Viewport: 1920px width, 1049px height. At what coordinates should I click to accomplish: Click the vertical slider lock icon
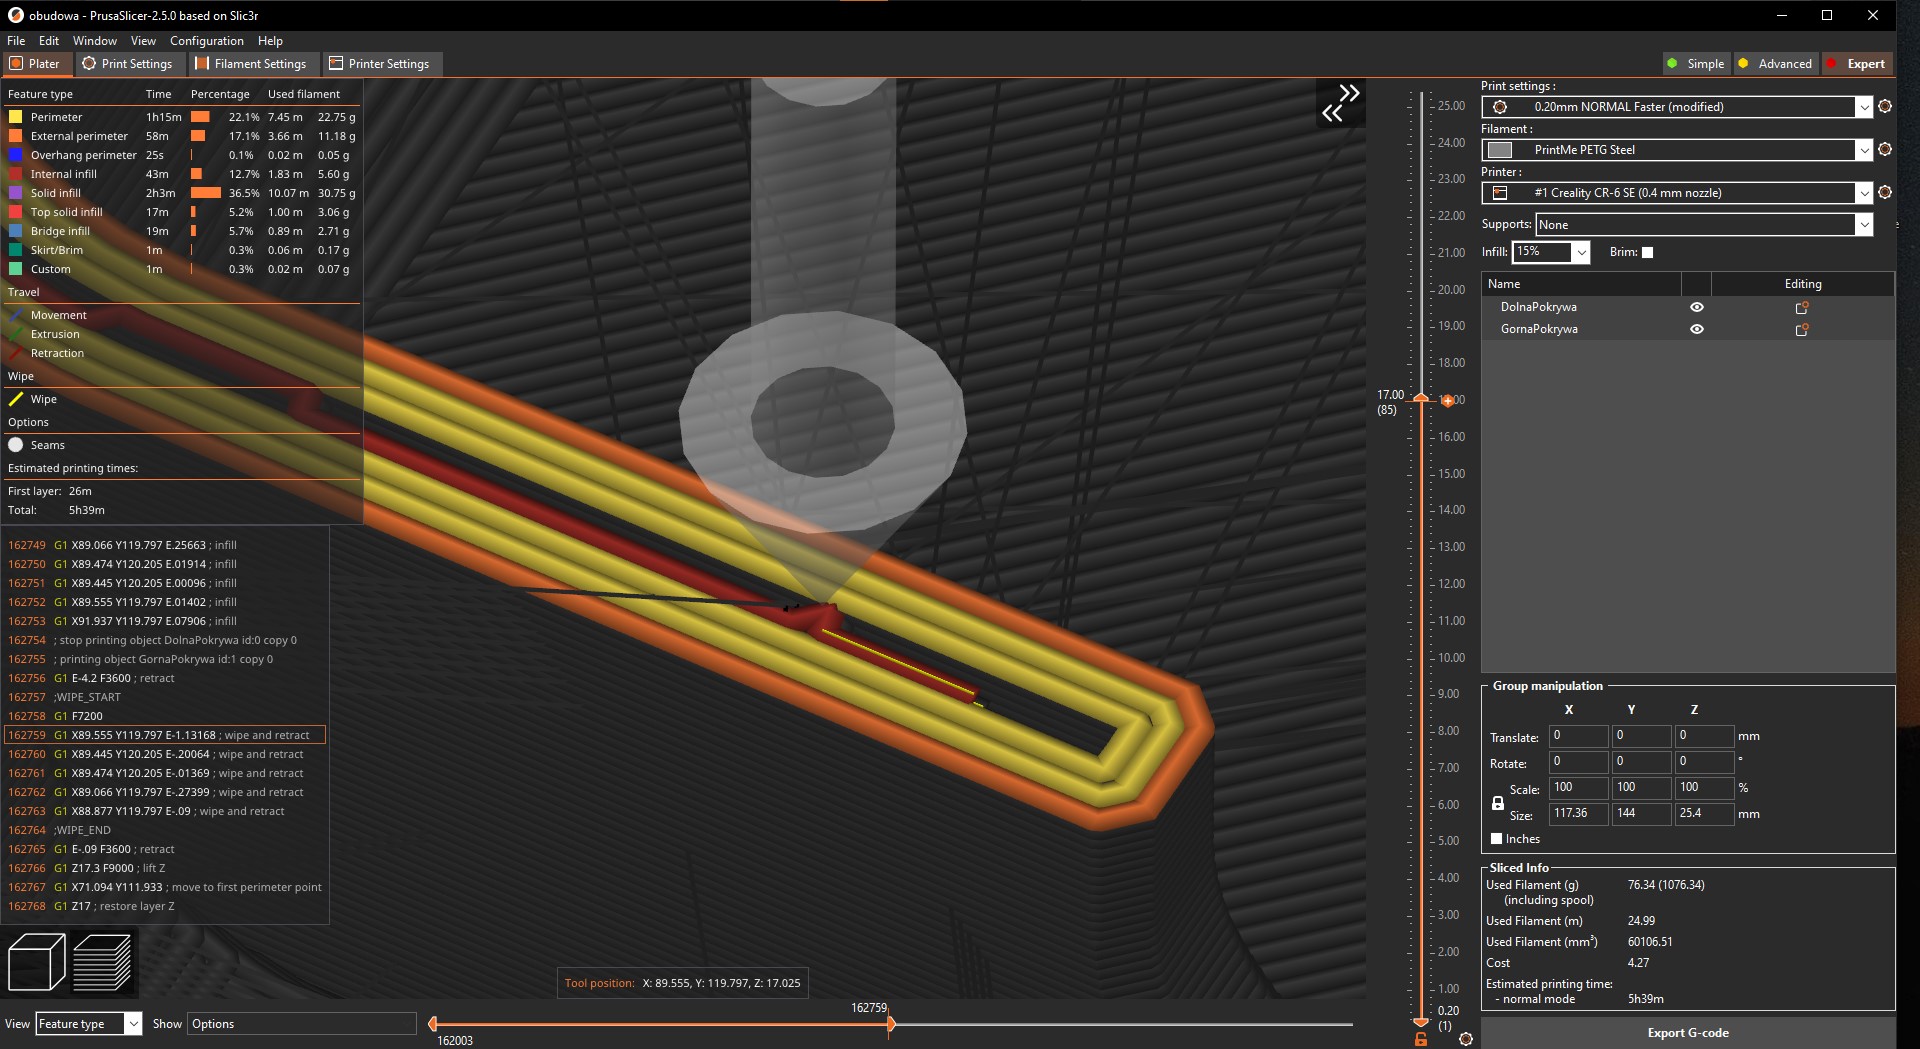pyautogui.click(x=1421, y=1040)
